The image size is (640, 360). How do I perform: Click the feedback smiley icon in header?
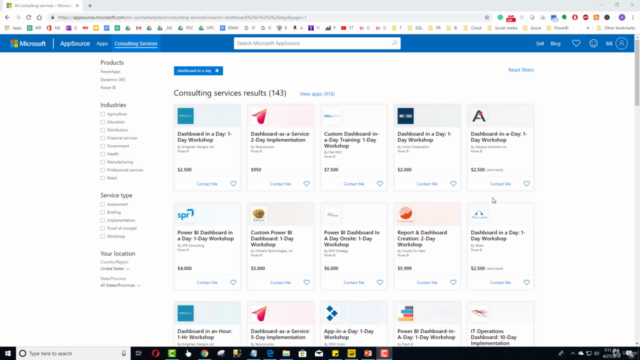tap(593, 43)
